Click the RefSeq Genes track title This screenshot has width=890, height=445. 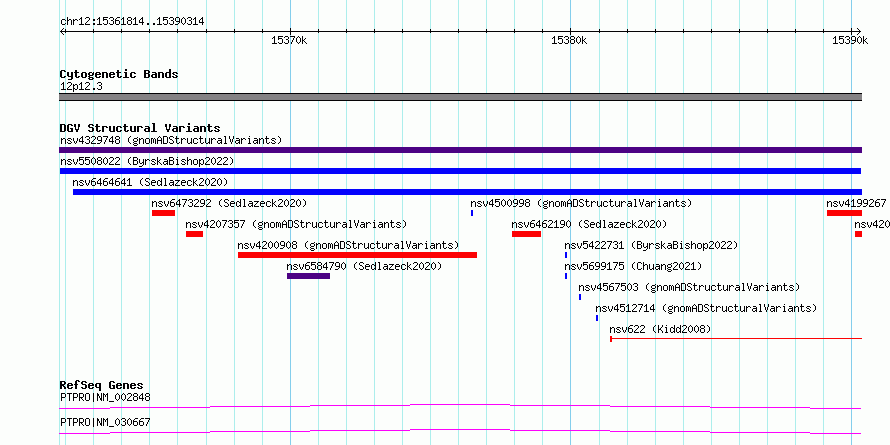[102, 385]
